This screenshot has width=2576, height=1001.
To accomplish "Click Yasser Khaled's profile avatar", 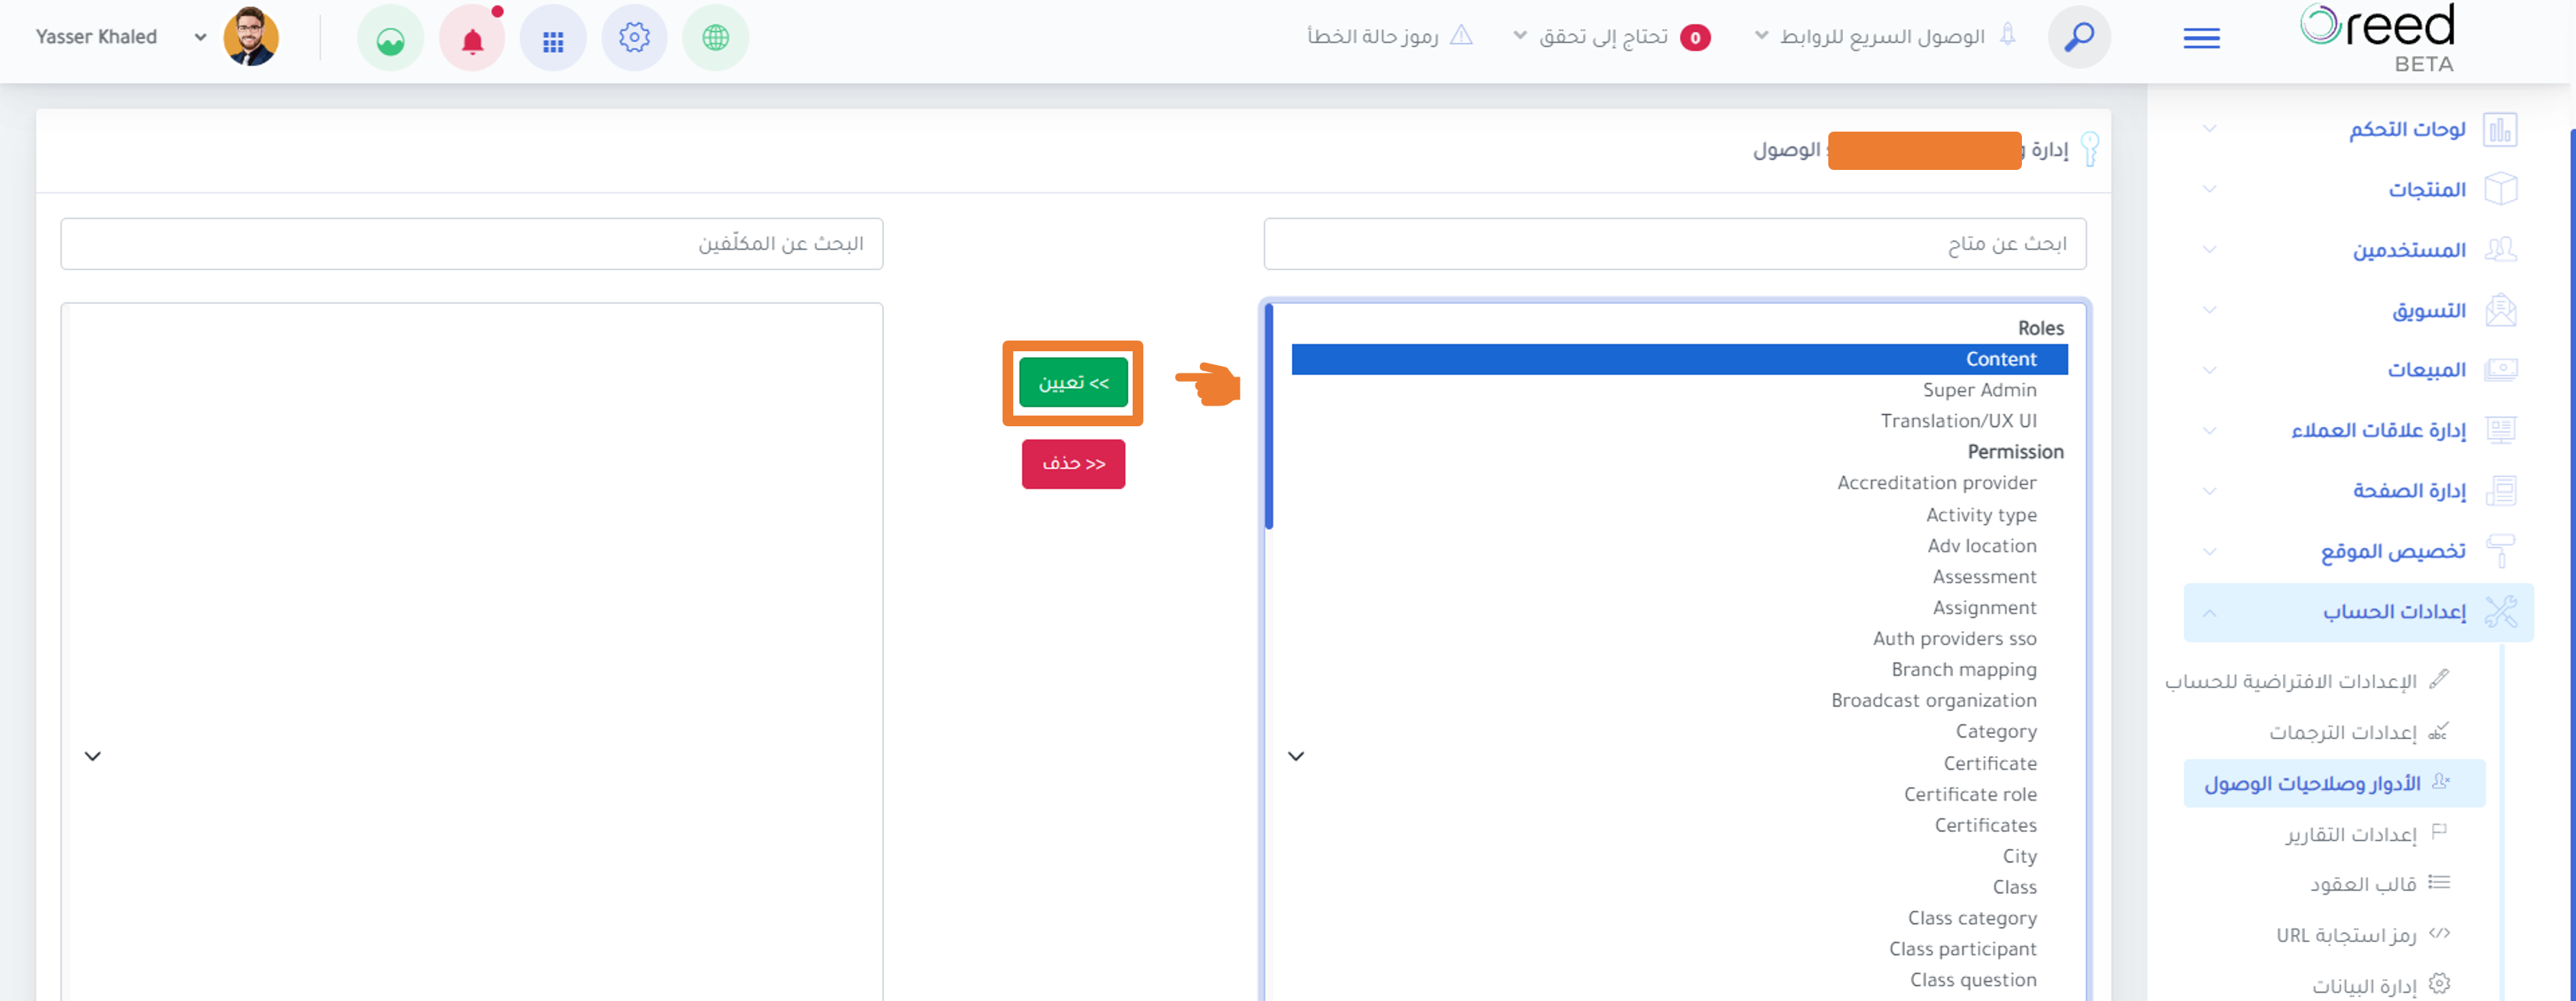I will [251, 37].
